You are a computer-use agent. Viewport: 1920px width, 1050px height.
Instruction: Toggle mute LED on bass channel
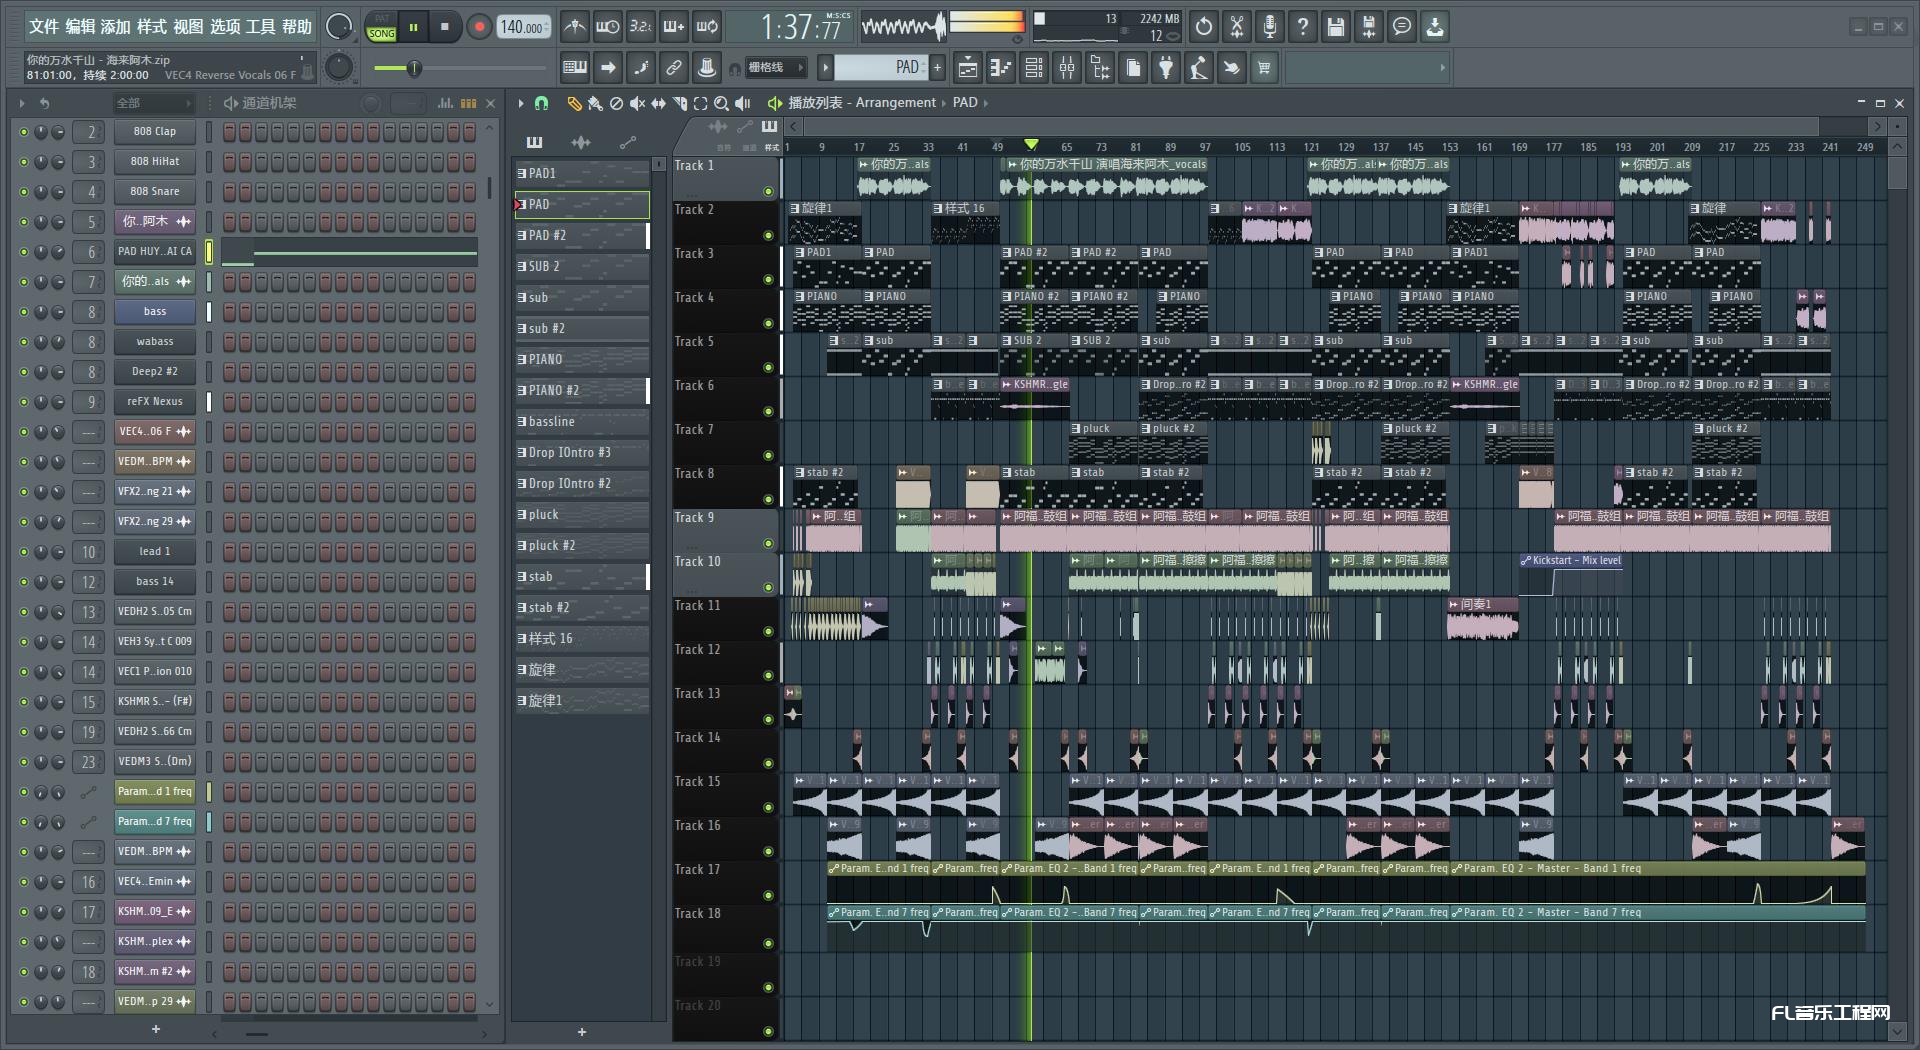click(24, 312)
